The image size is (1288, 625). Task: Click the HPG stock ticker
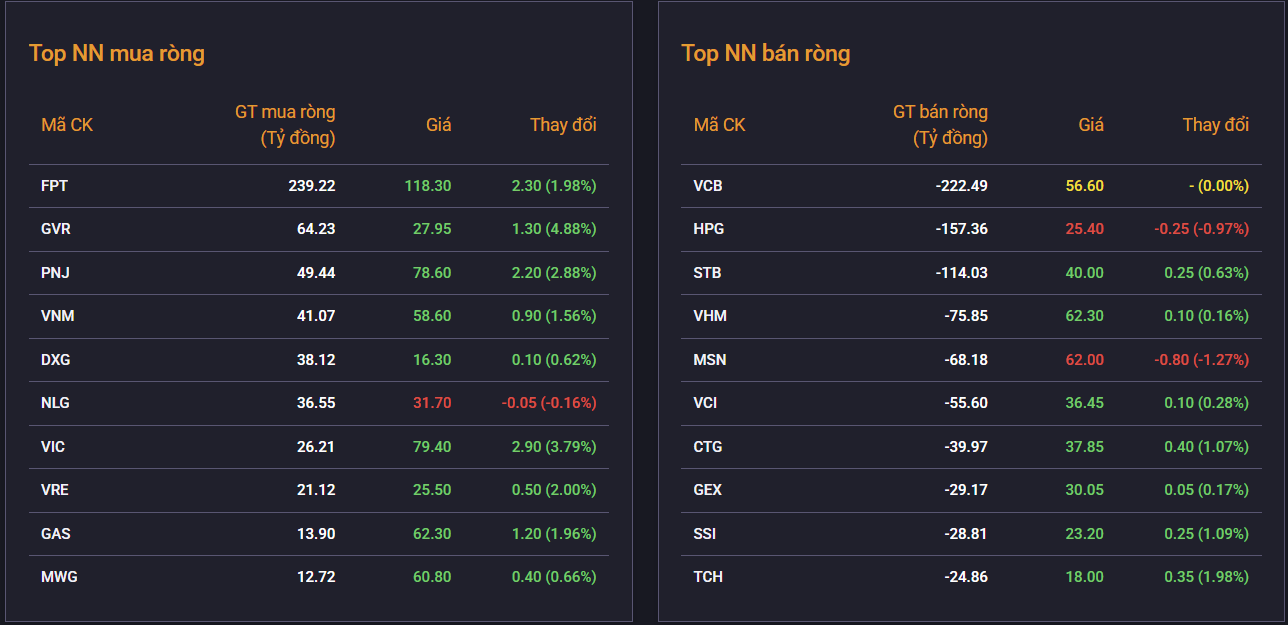click(709, 229)
